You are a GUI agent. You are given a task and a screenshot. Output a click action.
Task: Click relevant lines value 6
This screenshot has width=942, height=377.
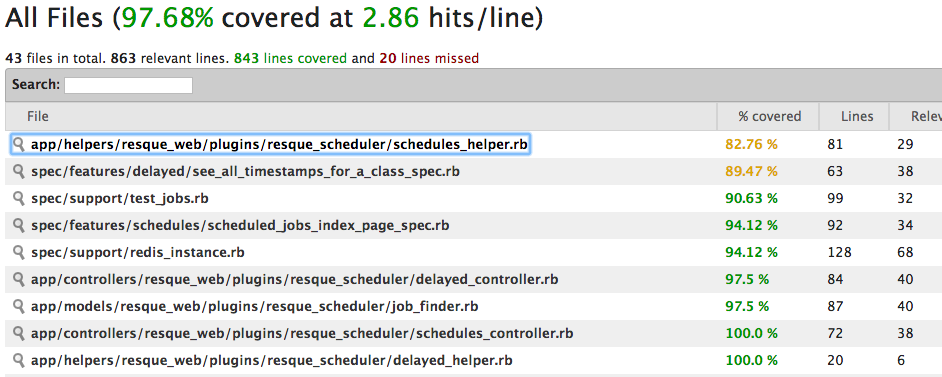[901, 360]
